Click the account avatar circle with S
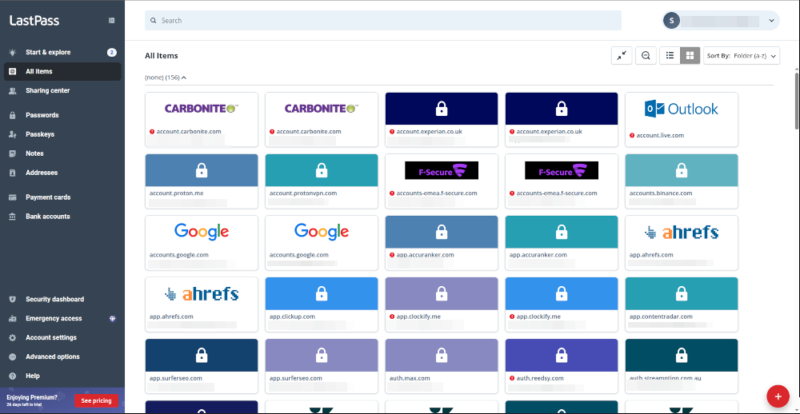This screenshot has height=414, width=800. tap(671, 20)
